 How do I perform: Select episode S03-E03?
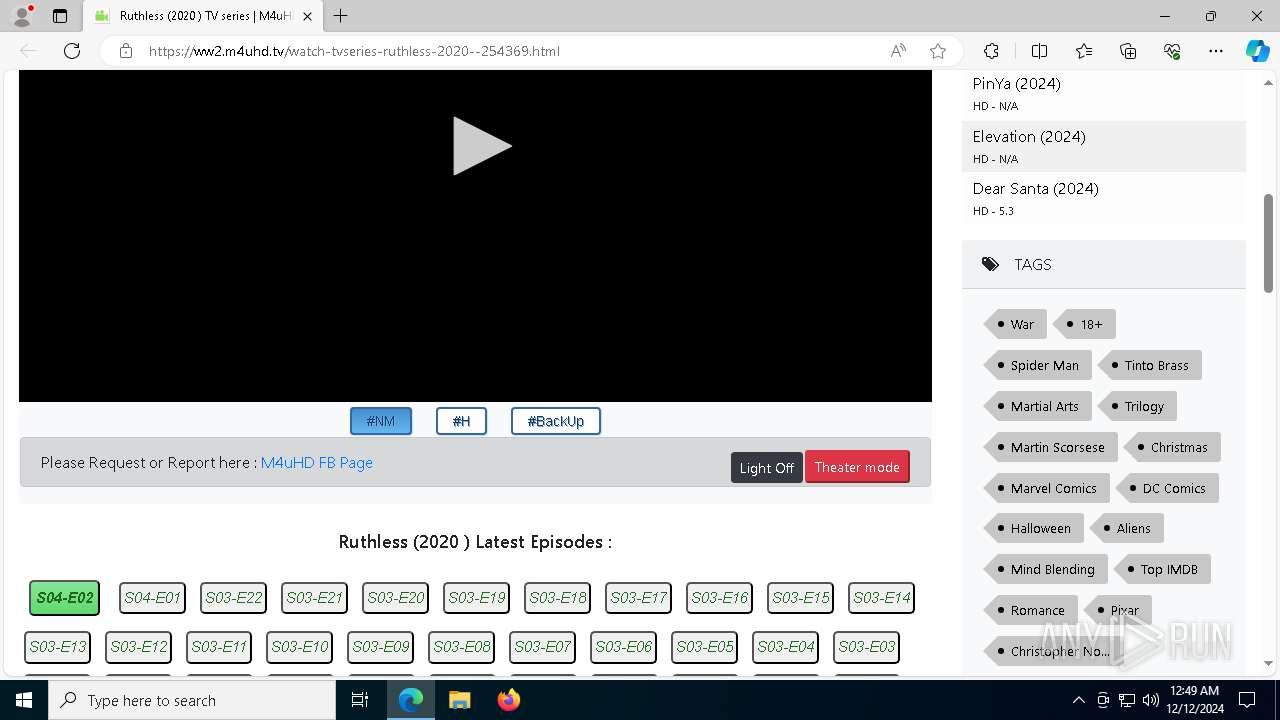pos(867,647)
